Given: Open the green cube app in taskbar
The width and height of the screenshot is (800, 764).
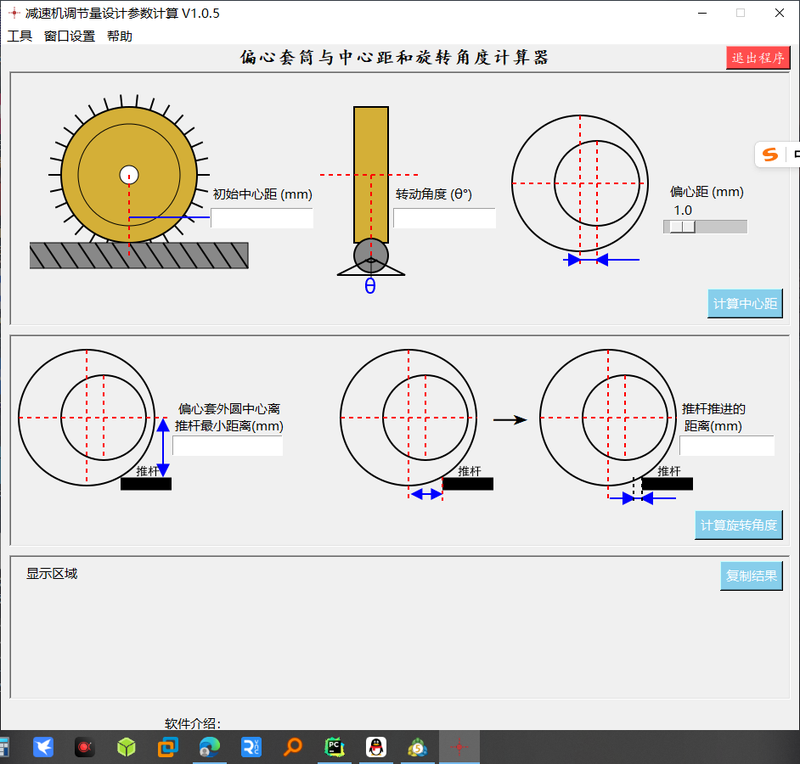Looking at the screenshot, I should pos(126,747).
